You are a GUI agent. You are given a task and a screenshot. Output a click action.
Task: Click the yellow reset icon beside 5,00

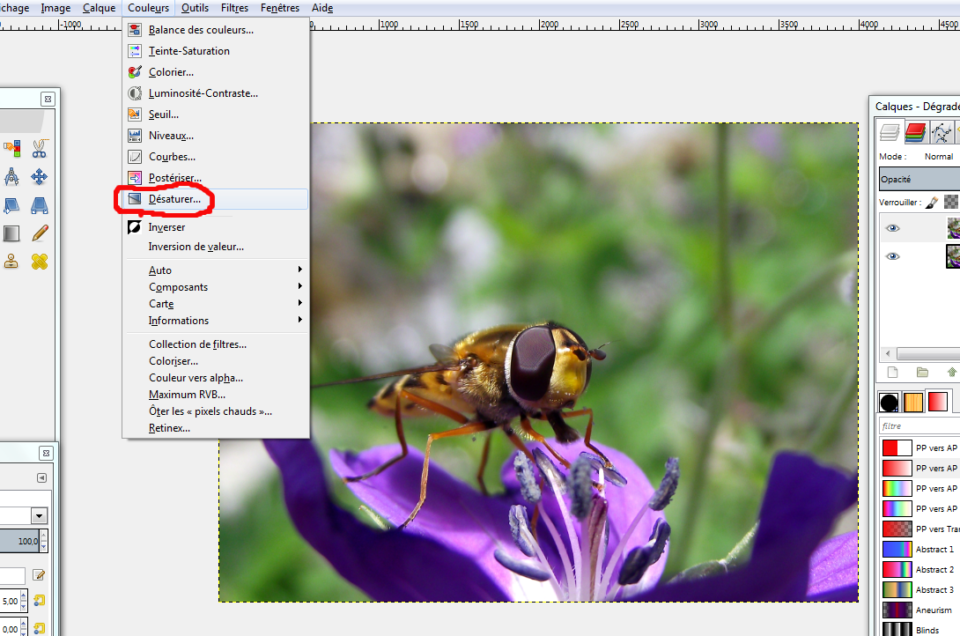tap(39, 600)
